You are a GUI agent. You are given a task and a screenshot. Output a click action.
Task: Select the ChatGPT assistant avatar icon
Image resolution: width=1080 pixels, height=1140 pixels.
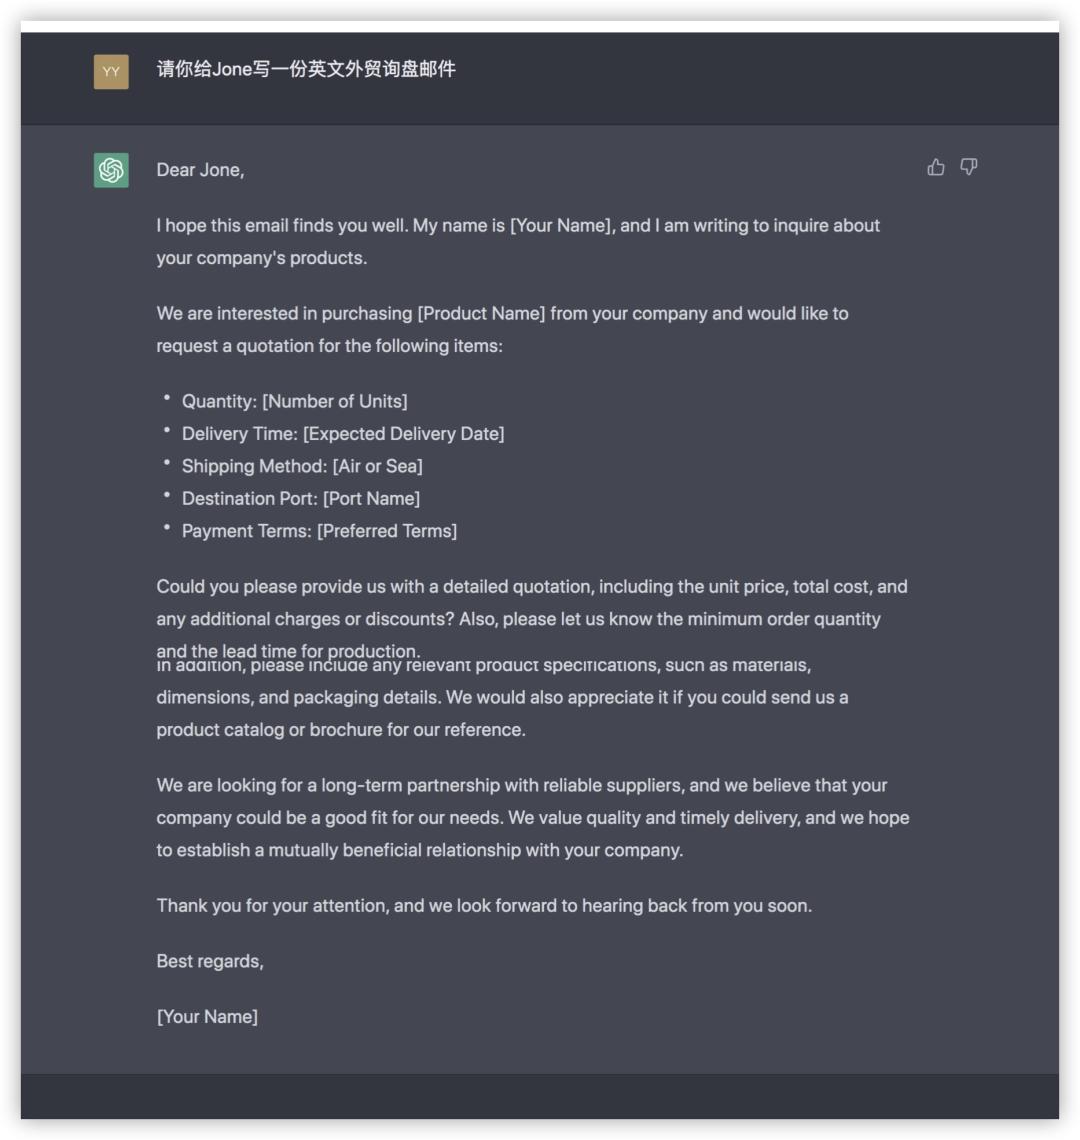[110, 170]
